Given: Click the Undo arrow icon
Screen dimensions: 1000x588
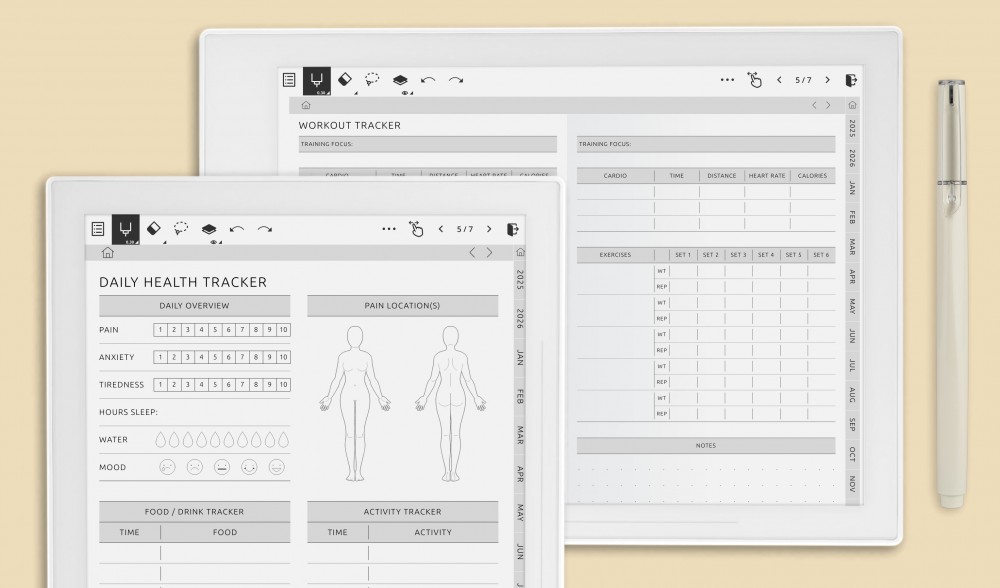Looking at the screenshot, I should point(236,228).
